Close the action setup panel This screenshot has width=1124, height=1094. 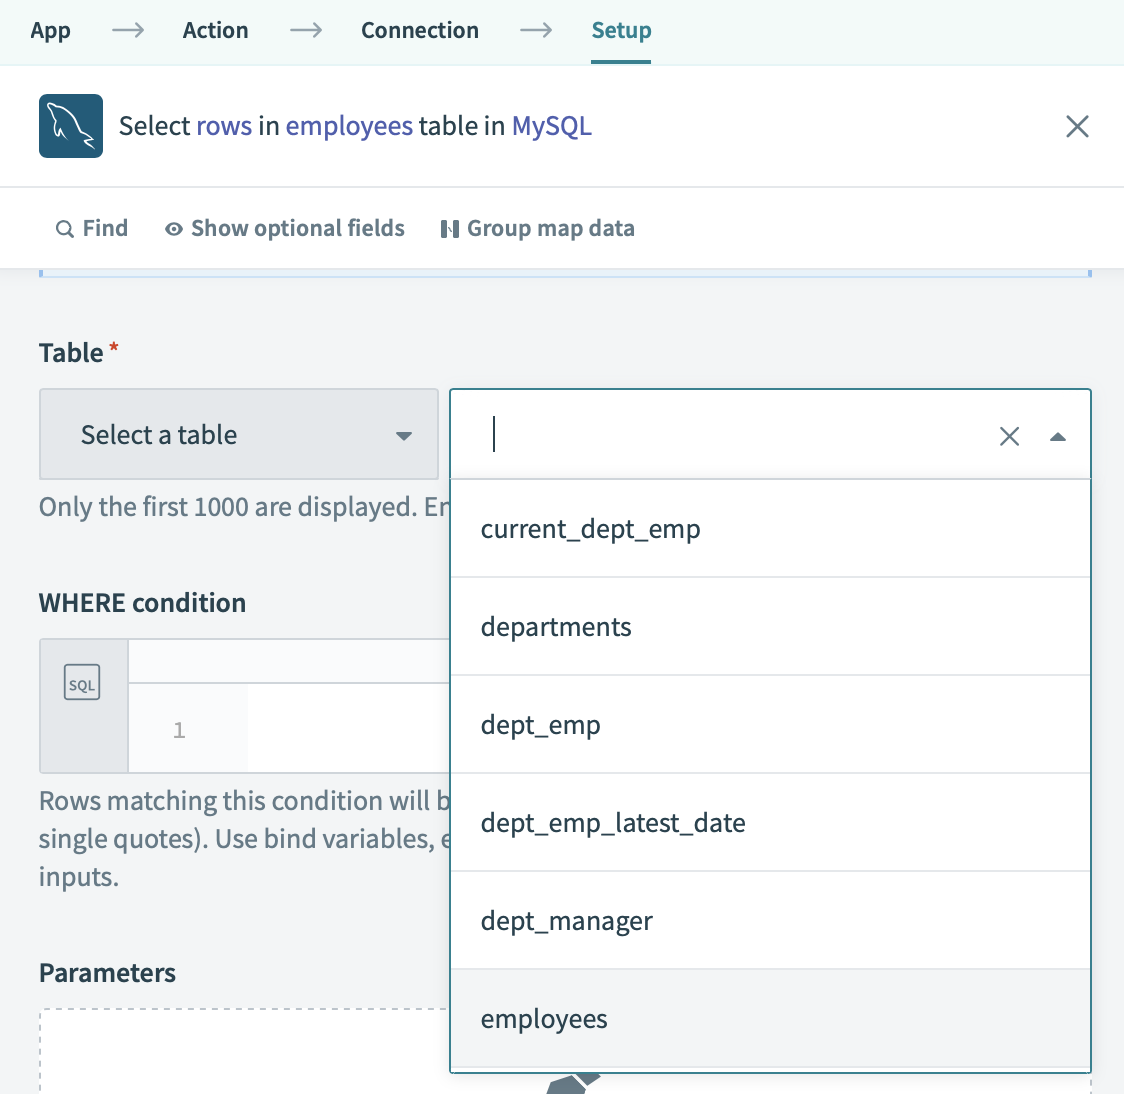click(1077, 126)
